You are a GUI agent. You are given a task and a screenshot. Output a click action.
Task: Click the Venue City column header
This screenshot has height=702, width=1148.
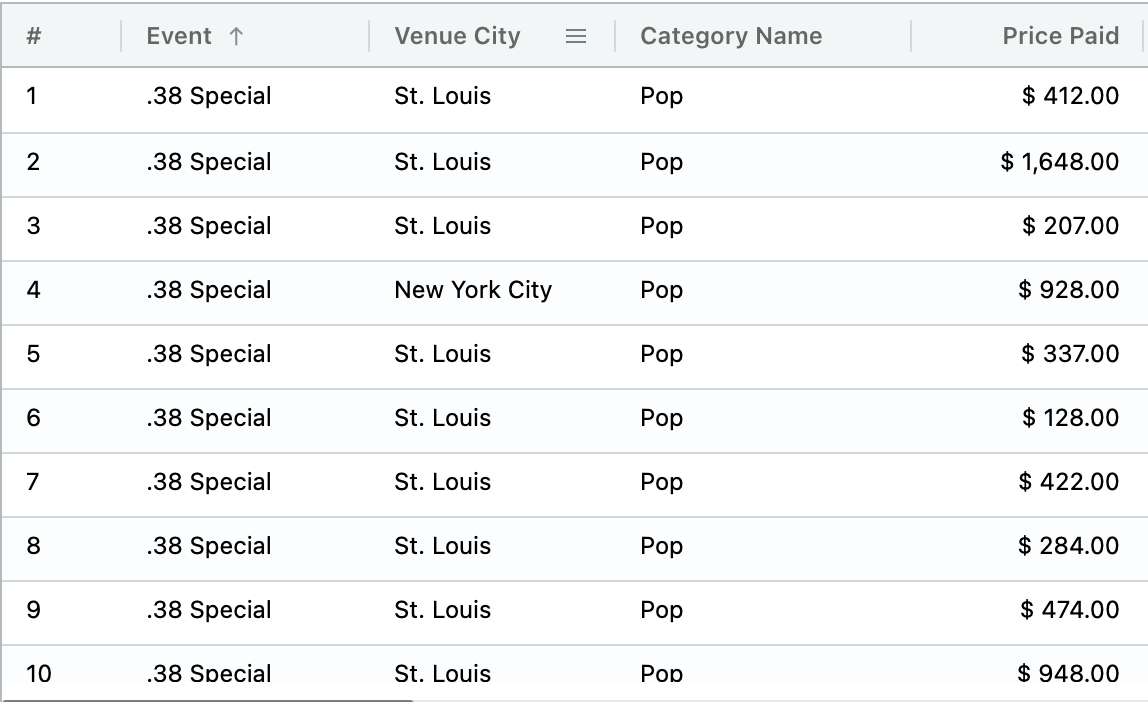[457, 37]
